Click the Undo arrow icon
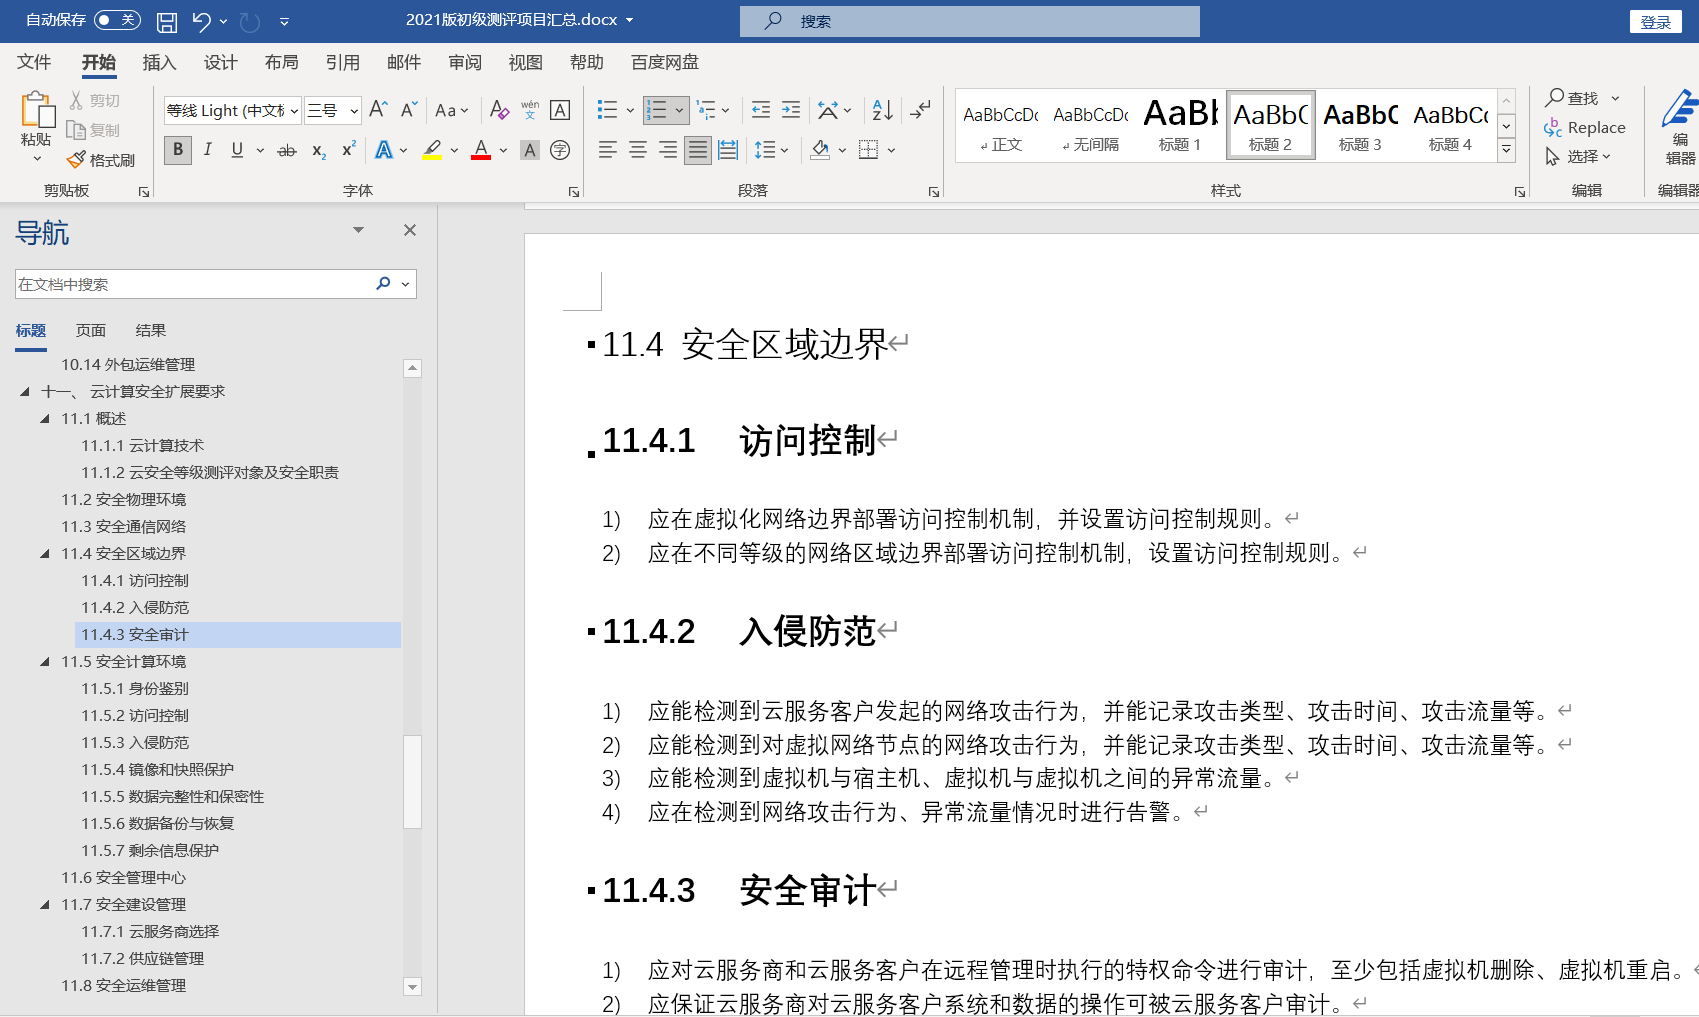Viewport: 1699px width, 1017px height. (202, 21)
